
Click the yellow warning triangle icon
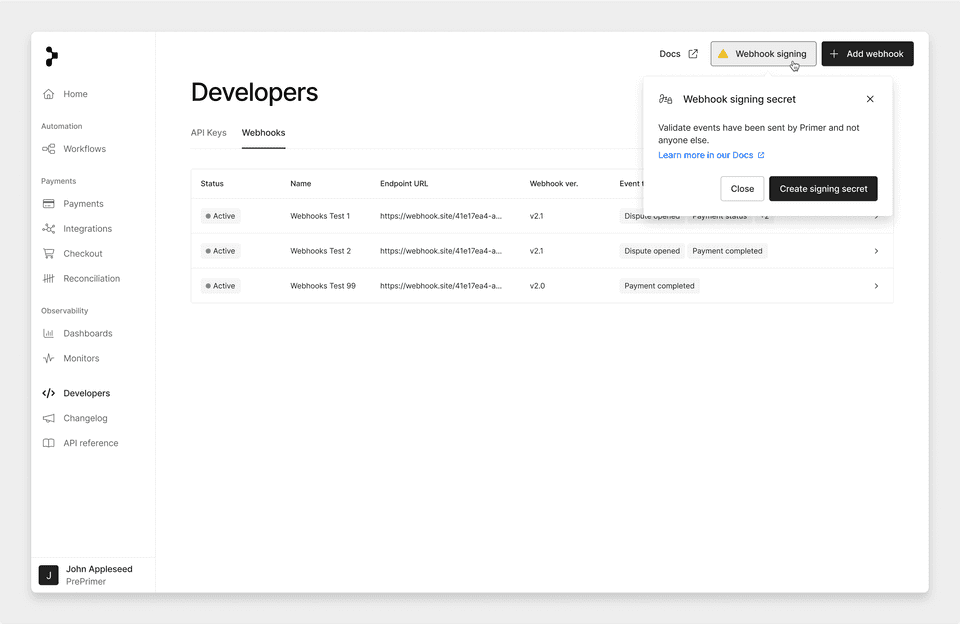(723, 54)
